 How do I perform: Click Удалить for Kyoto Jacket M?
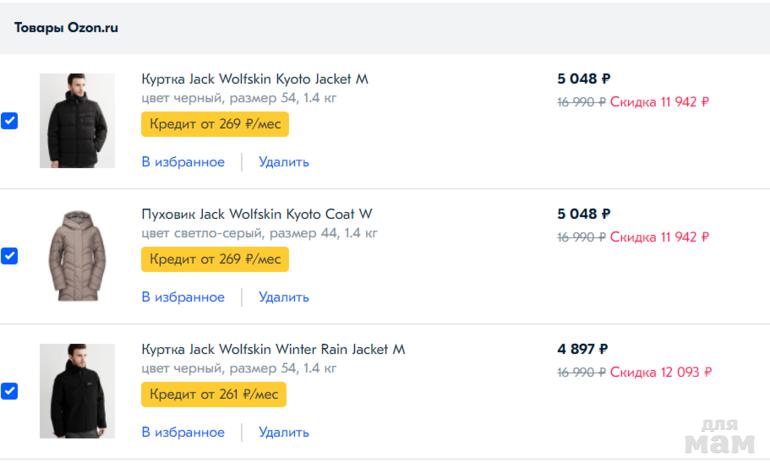[x=284, y=162]
